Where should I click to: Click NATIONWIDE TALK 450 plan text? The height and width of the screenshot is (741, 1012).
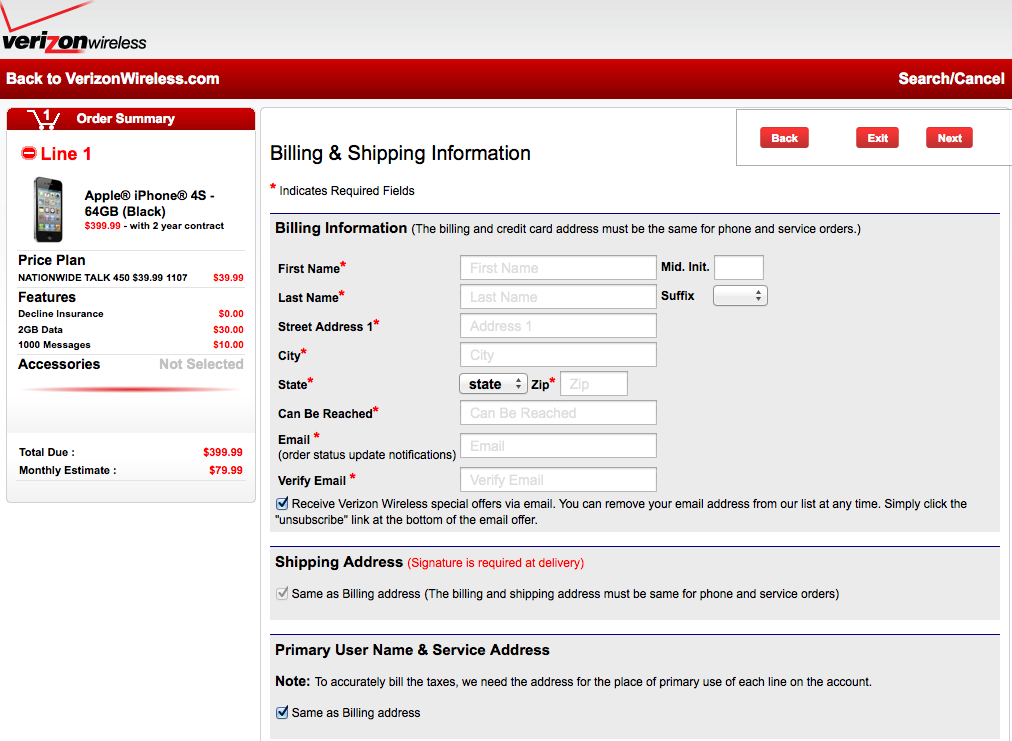103,278
